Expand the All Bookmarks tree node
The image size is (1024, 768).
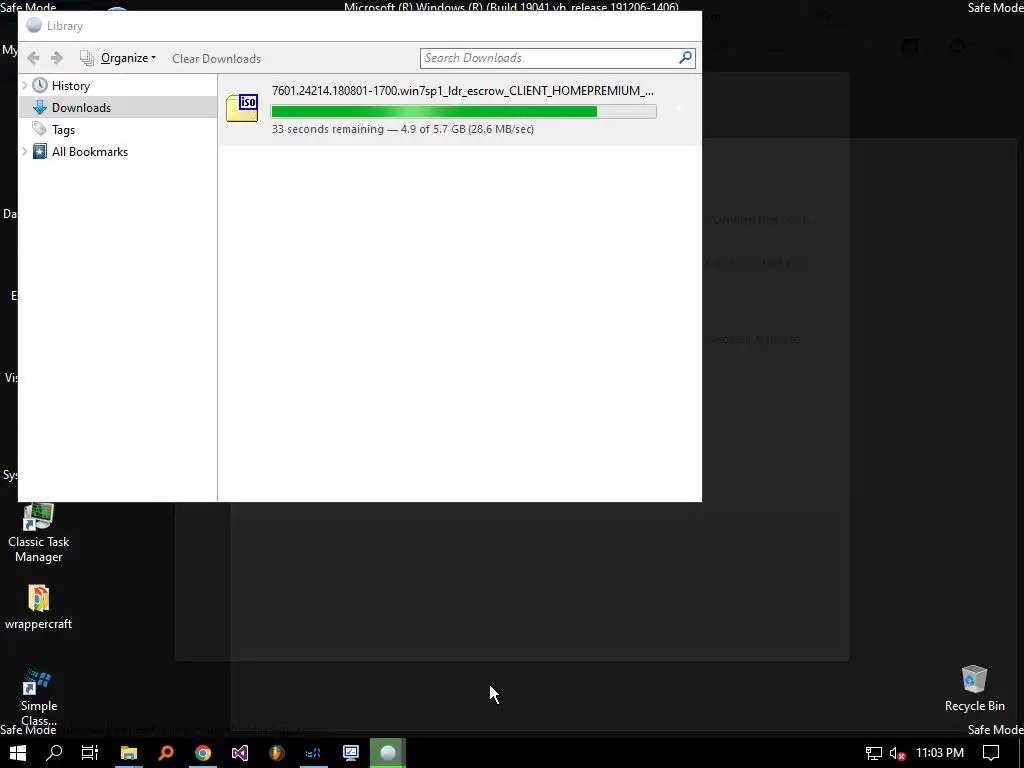point(25,152)
